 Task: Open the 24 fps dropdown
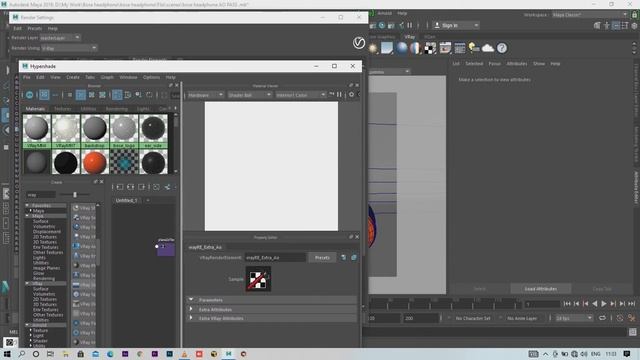click(x=573, y=318)
